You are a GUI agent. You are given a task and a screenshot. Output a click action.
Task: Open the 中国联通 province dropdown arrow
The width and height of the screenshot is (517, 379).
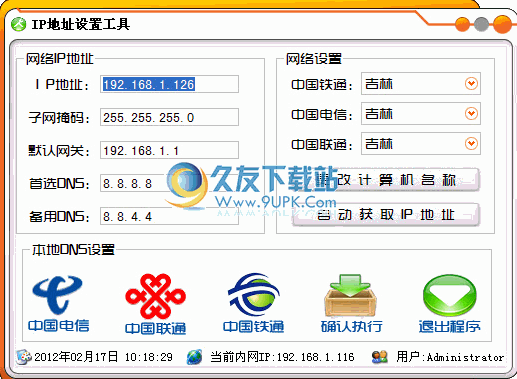(x=471, y=144)
